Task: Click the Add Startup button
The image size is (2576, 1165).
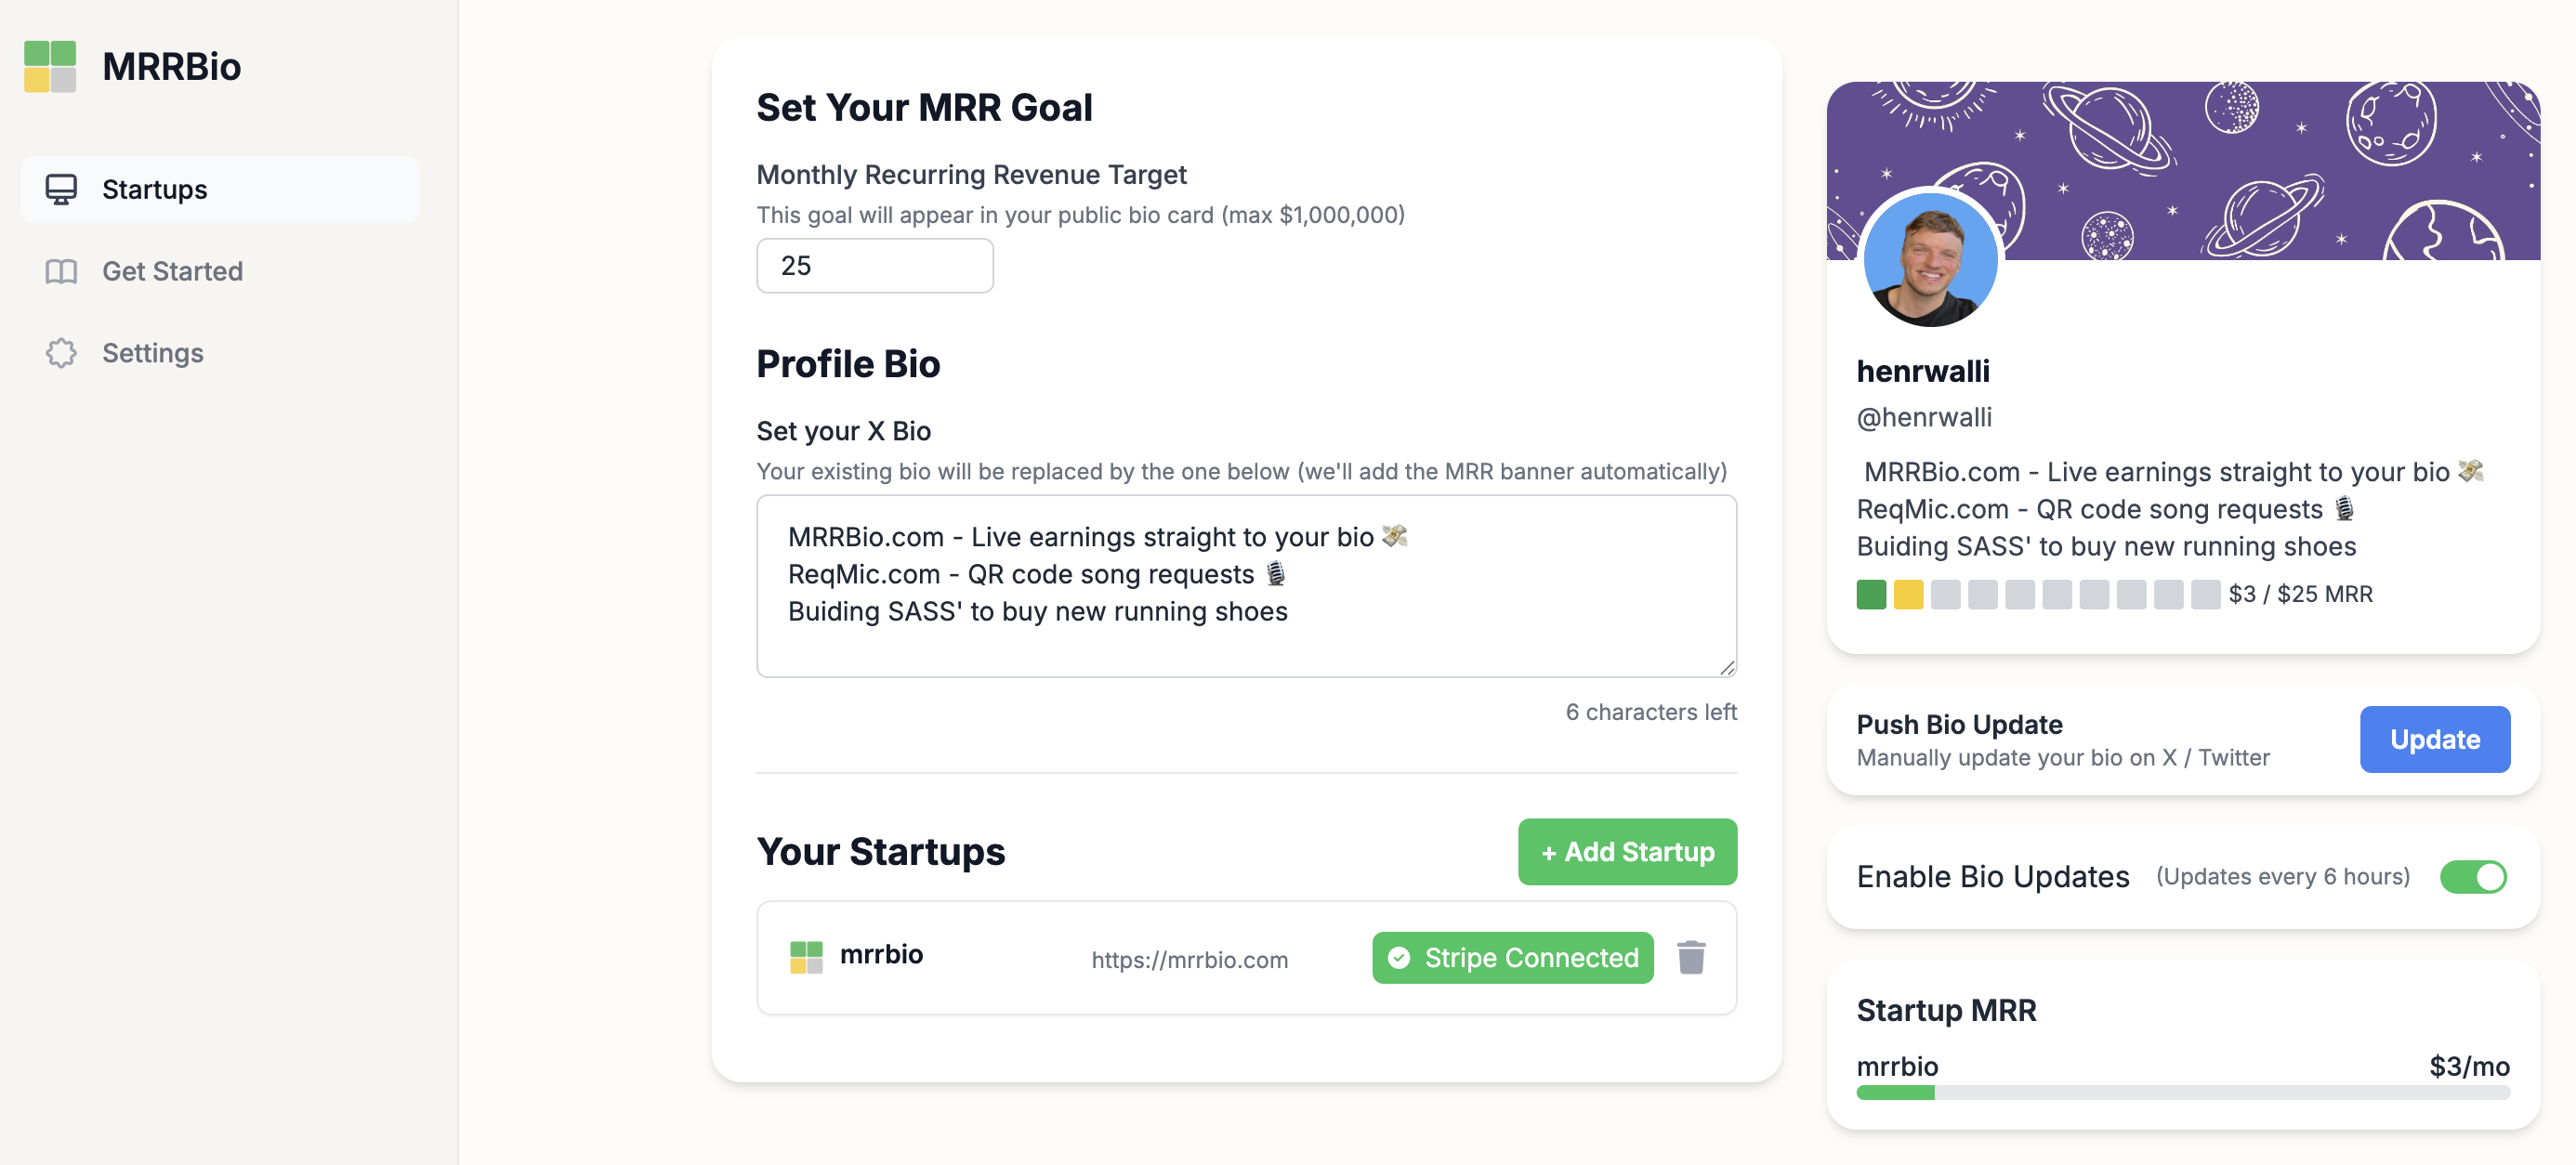Action: 1627,852
